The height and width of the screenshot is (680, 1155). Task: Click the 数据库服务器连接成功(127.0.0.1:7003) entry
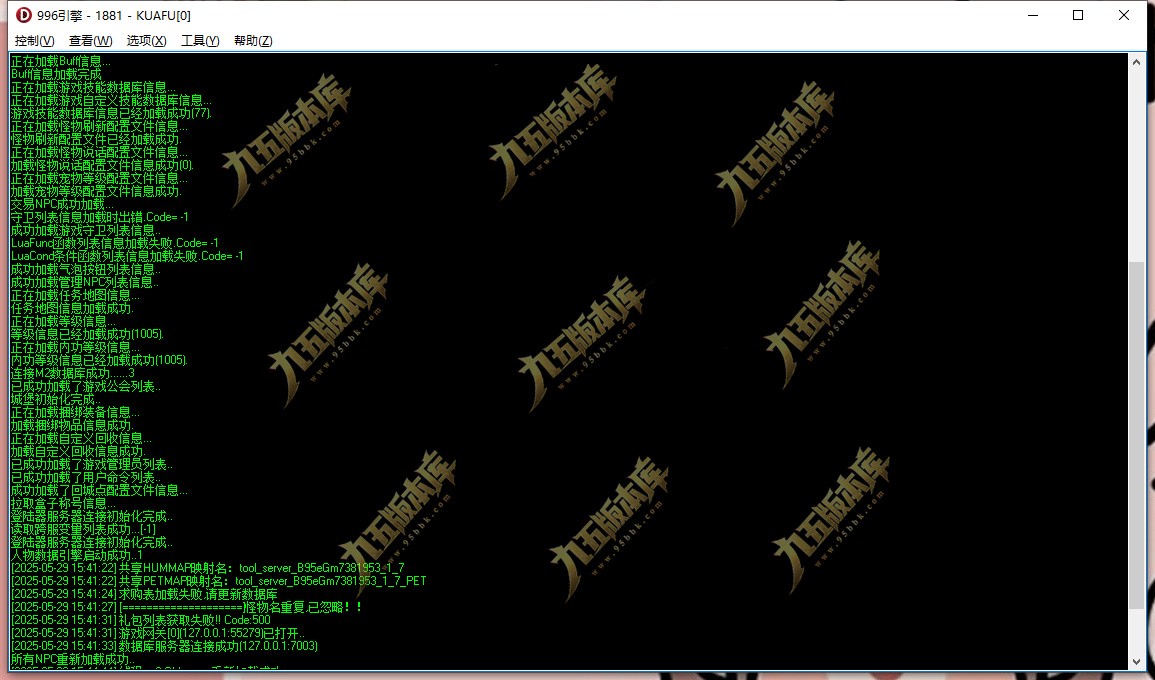click(164, 645)
